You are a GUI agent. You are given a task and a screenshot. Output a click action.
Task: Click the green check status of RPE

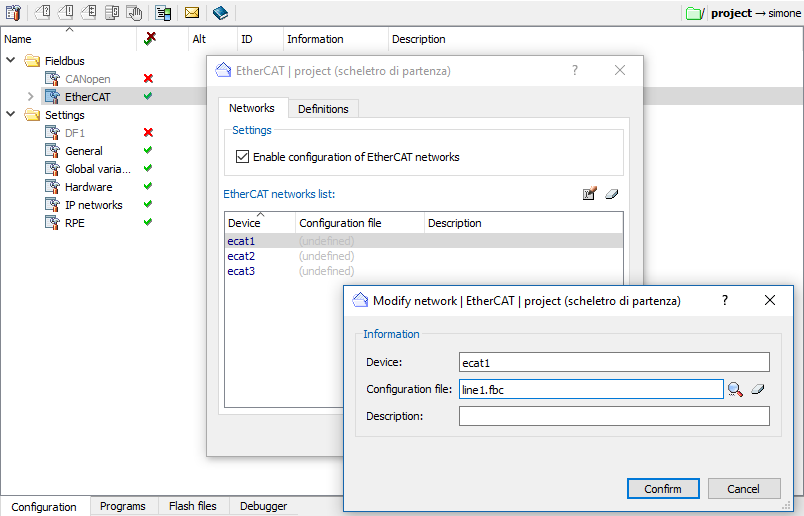tap(148, 222)
